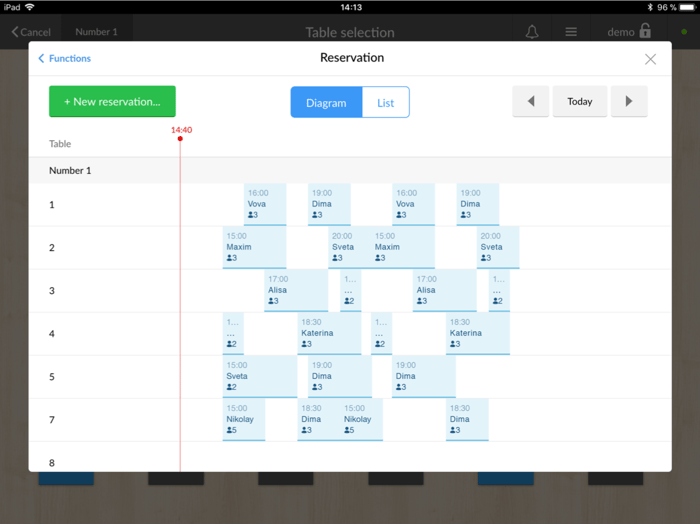Open Vova's first 16:00 reservation on table 1

(x=265, y=204)
